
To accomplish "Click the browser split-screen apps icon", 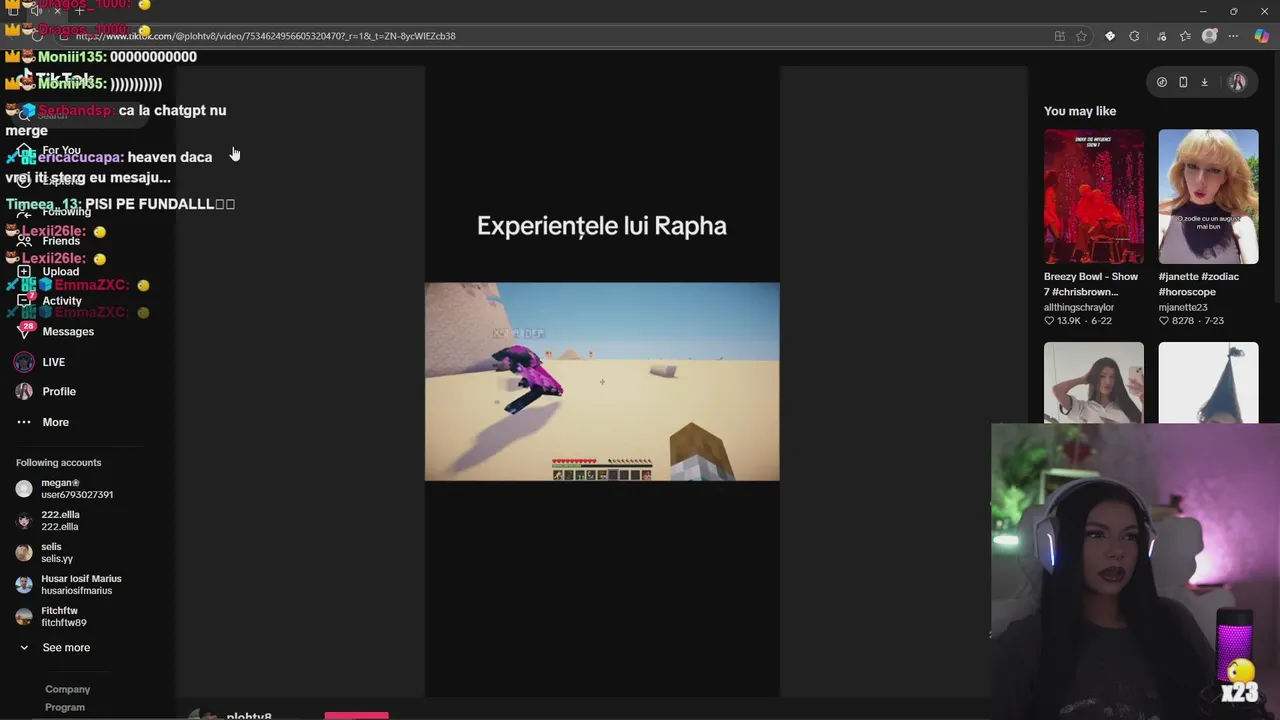I will click(1060, 36).
